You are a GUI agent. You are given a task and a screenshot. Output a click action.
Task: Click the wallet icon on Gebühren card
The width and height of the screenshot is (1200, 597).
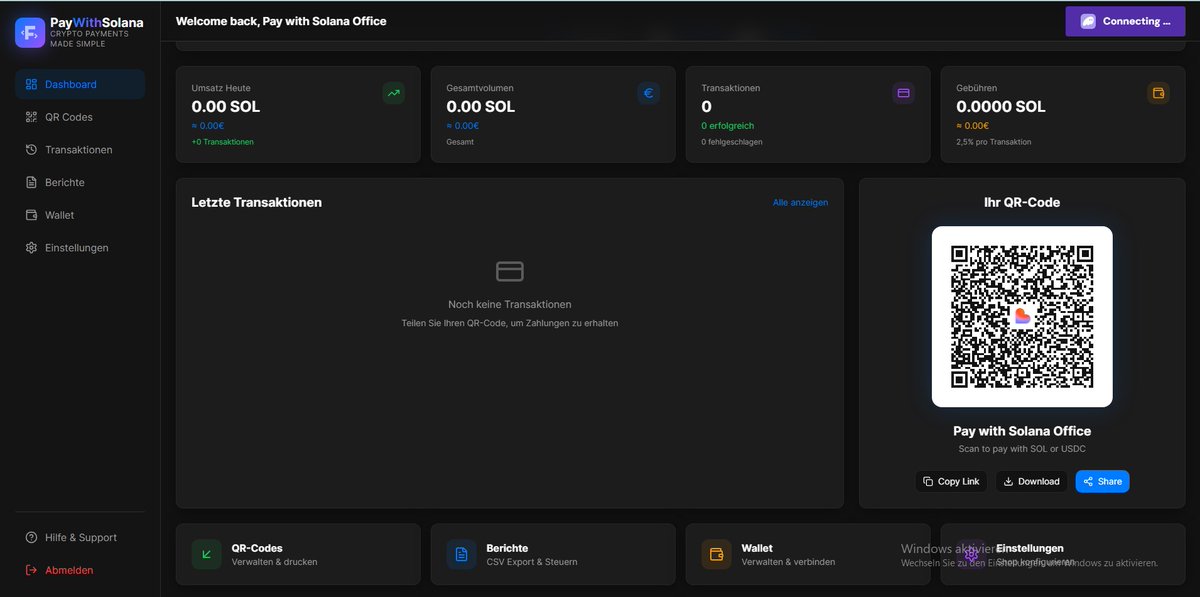[1159, 93]
